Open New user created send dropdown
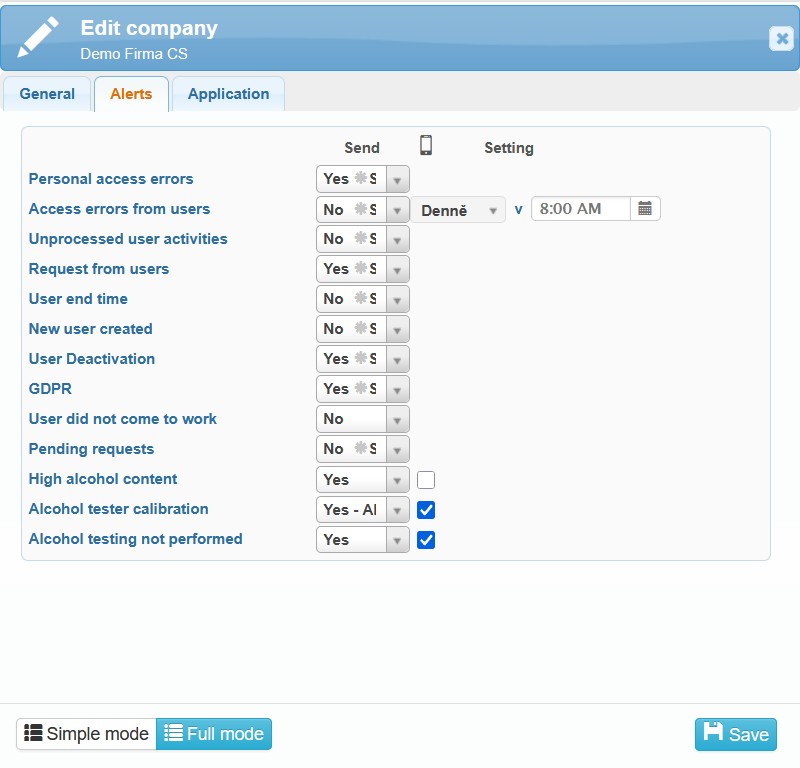The image size is (800, 768). click(x=397, y=330)
